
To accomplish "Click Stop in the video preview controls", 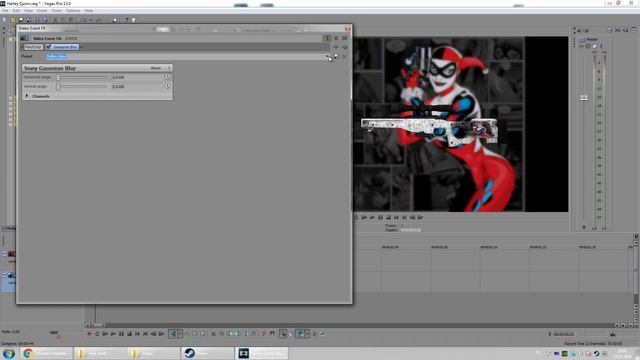I will [388, 218].
